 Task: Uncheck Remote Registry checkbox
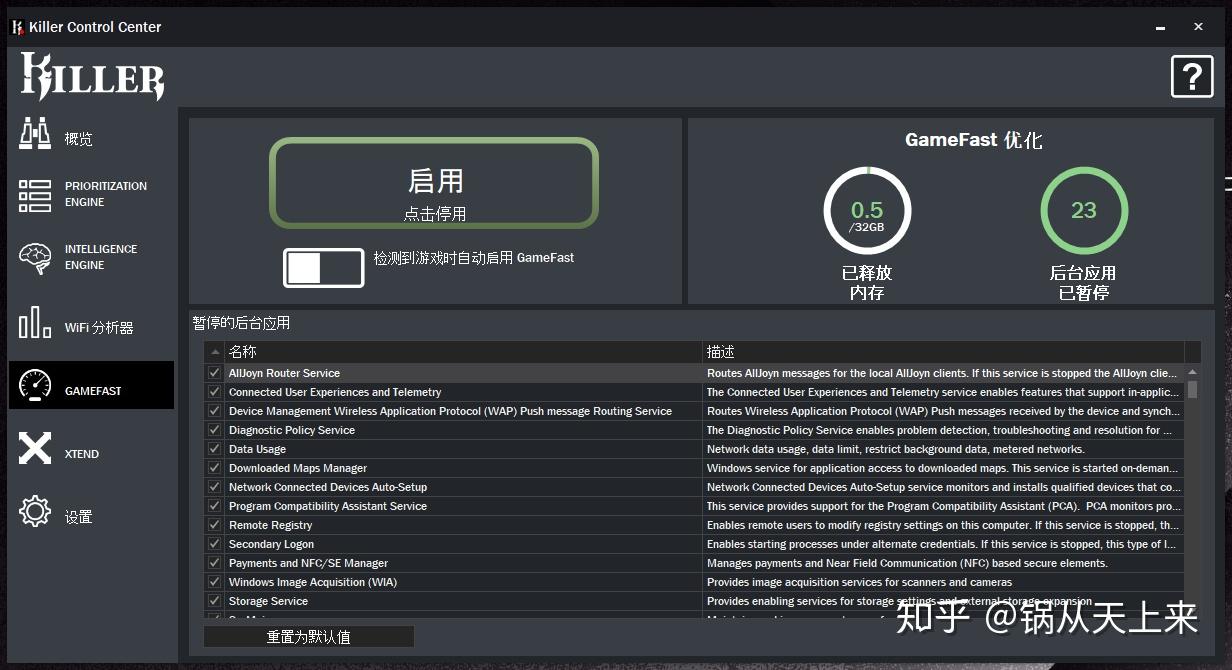pyautogui.click(x=214, y=525)
